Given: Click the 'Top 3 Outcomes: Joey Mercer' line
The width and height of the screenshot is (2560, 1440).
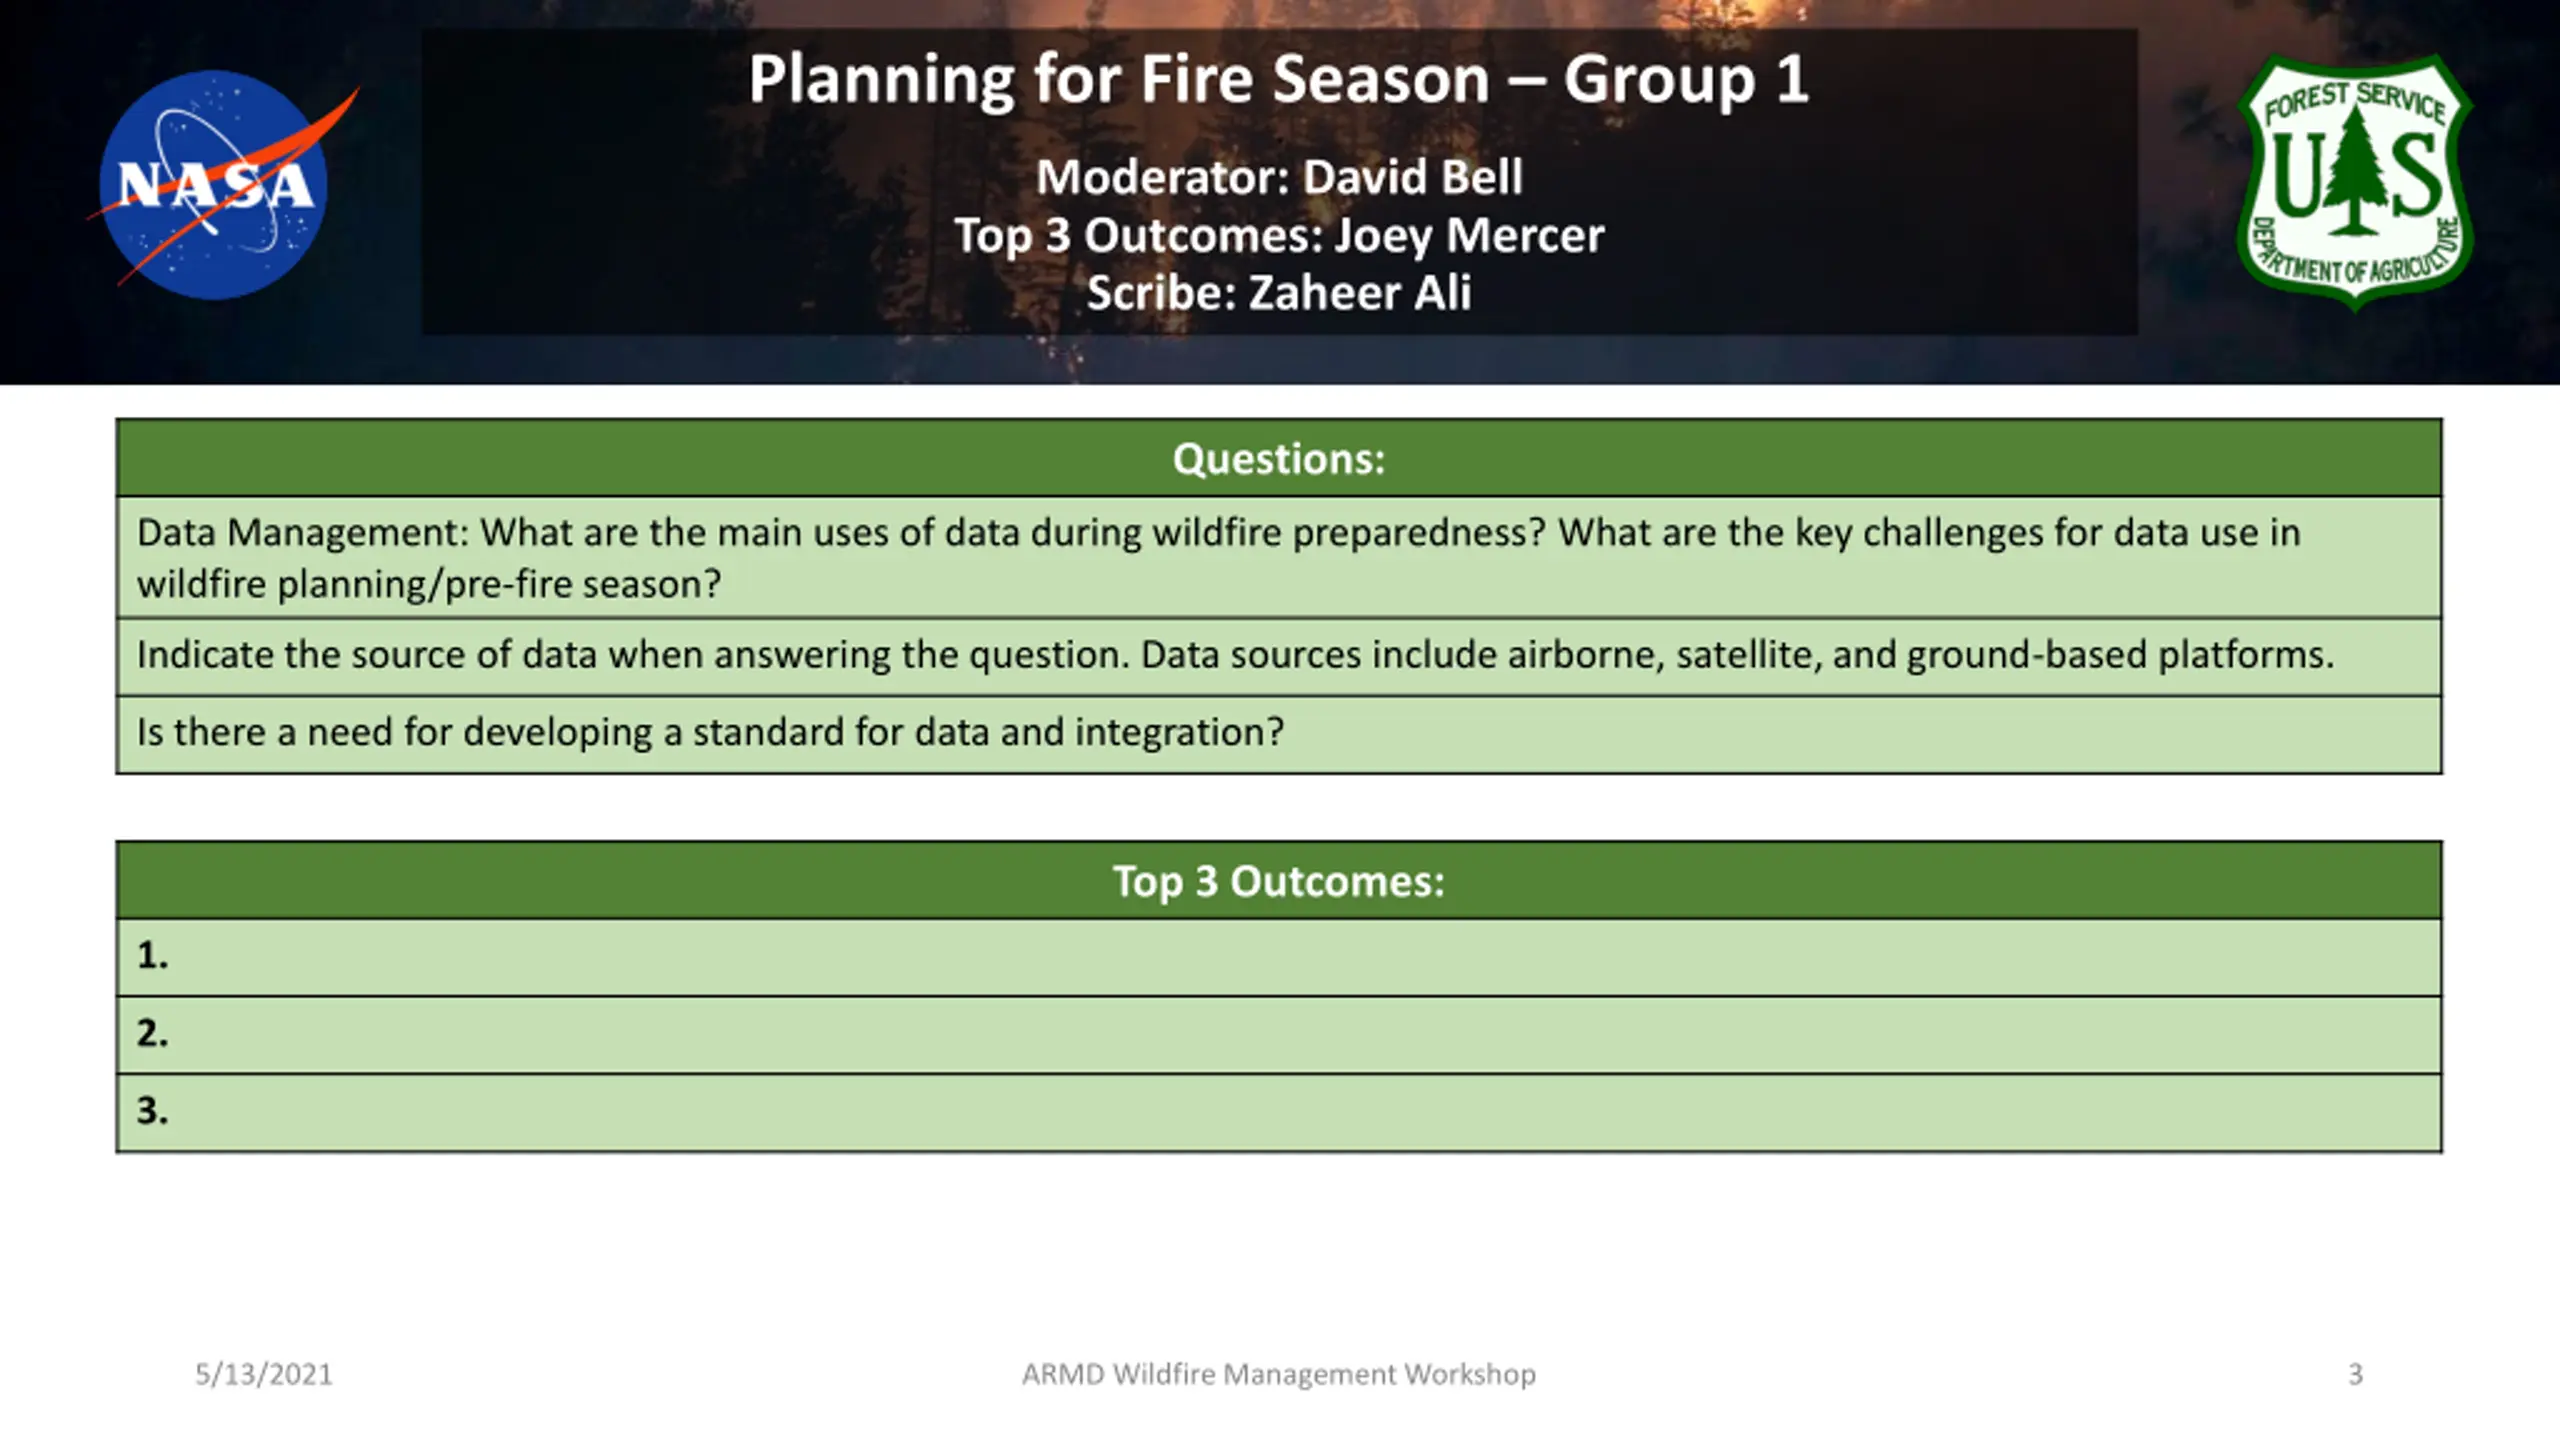Looking at the screenshot, I should [1279, 235].
